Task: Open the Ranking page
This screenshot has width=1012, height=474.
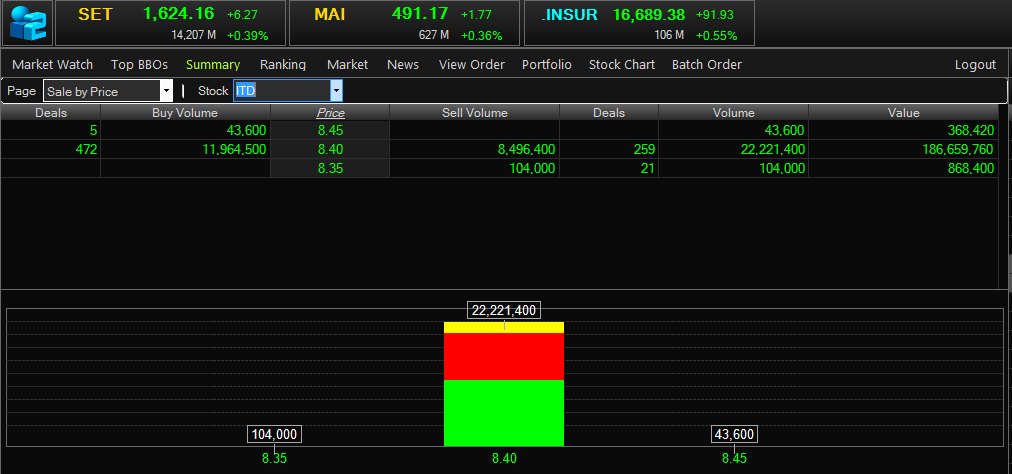Action: point(283,64)
